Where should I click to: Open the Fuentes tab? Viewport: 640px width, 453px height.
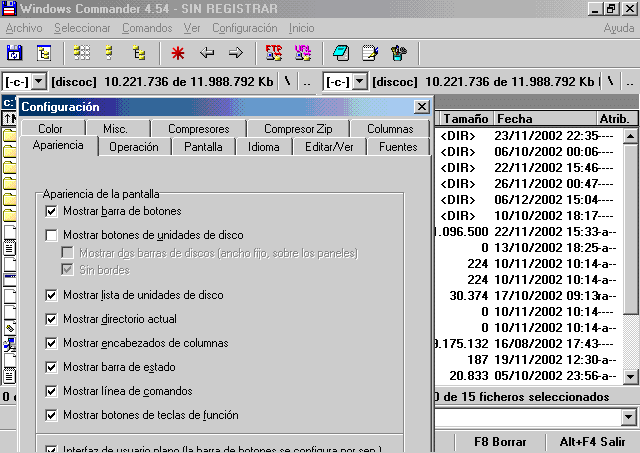pos(398,147)
